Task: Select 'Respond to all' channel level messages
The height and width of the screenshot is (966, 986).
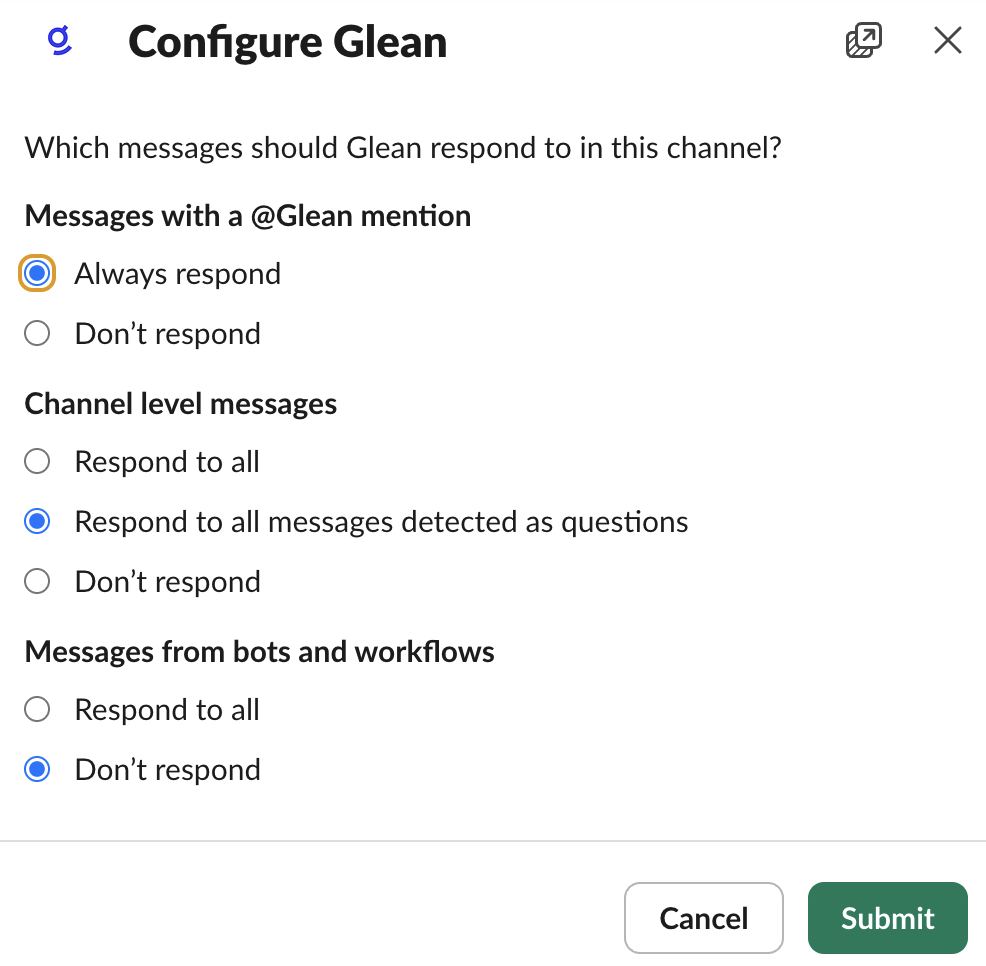Action: coord(36,461)
